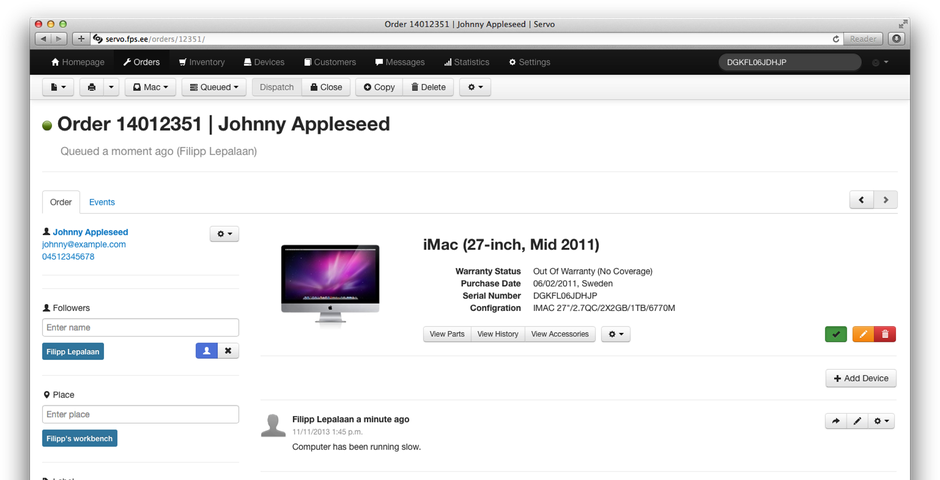
Task: Open the Queued status dropdown
Action: [x=214, y=87]
